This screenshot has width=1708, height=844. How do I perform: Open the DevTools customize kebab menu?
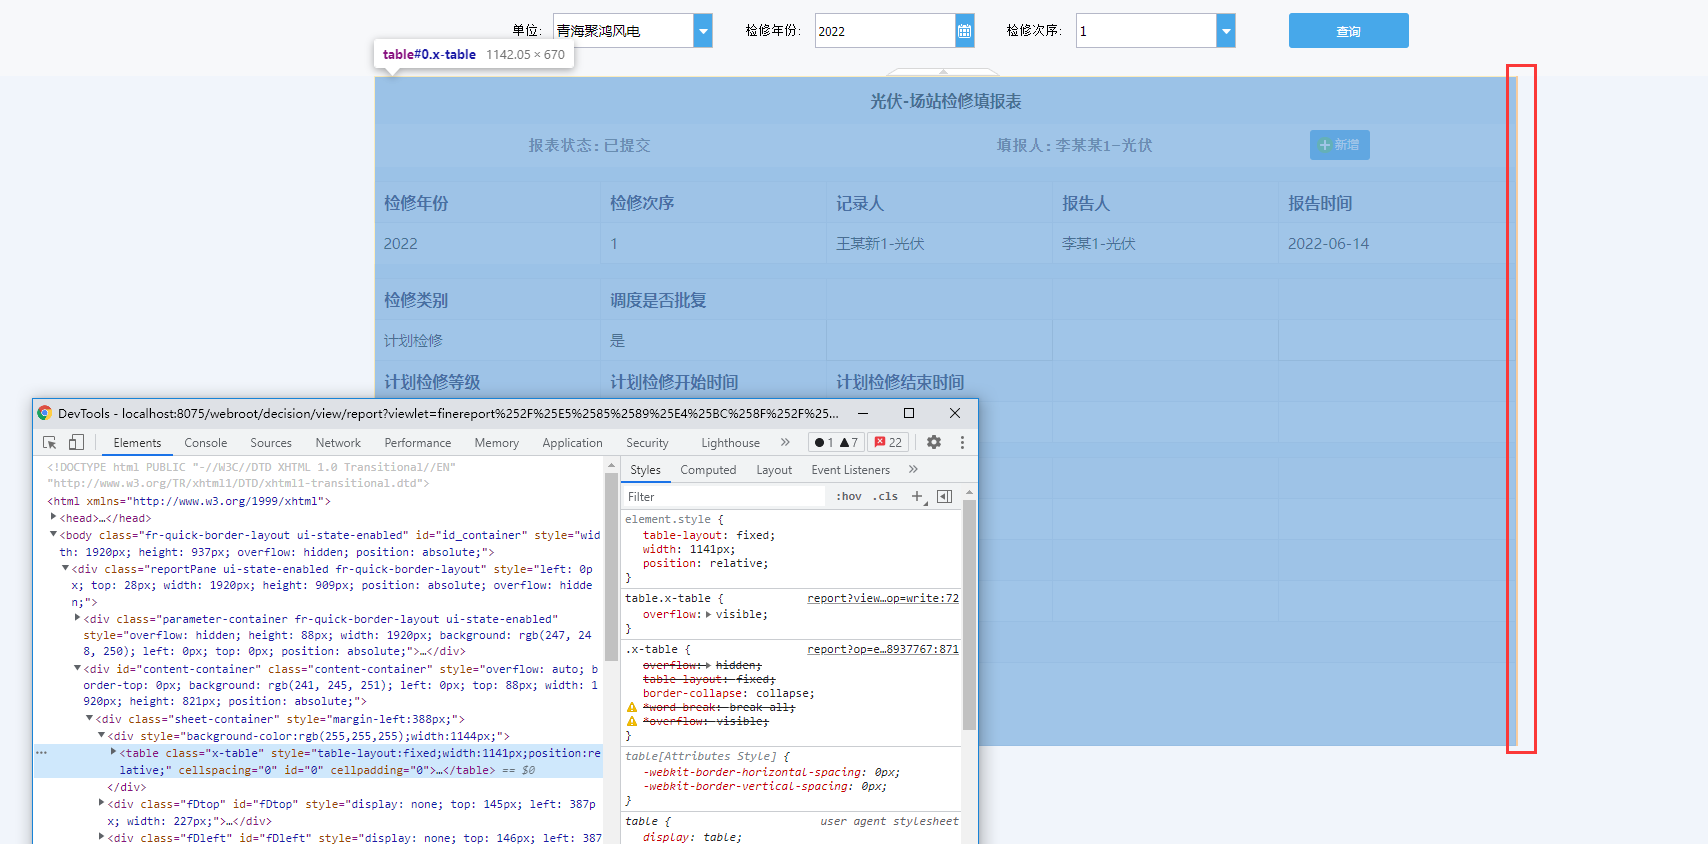[x=962, y=442]
